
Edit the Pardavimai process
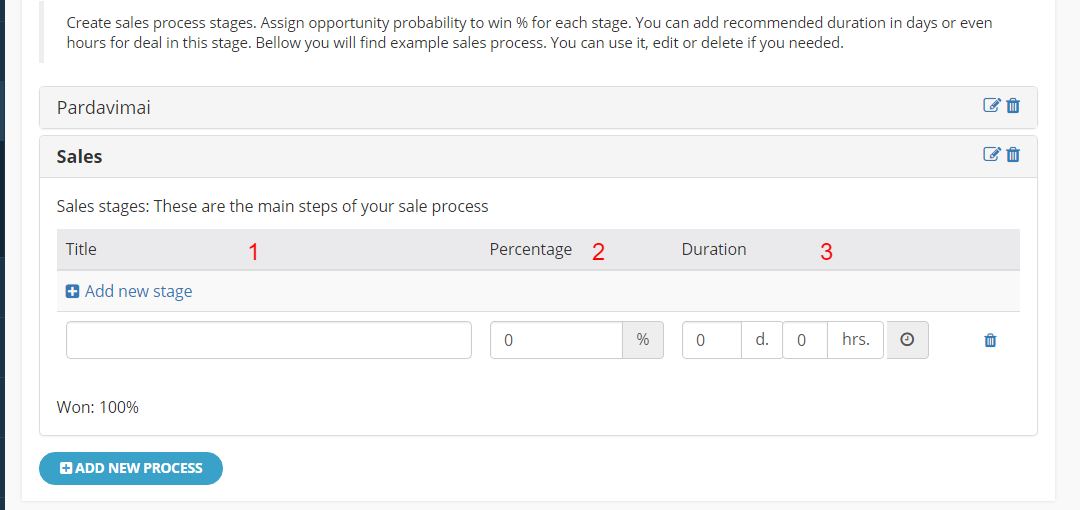991,105
